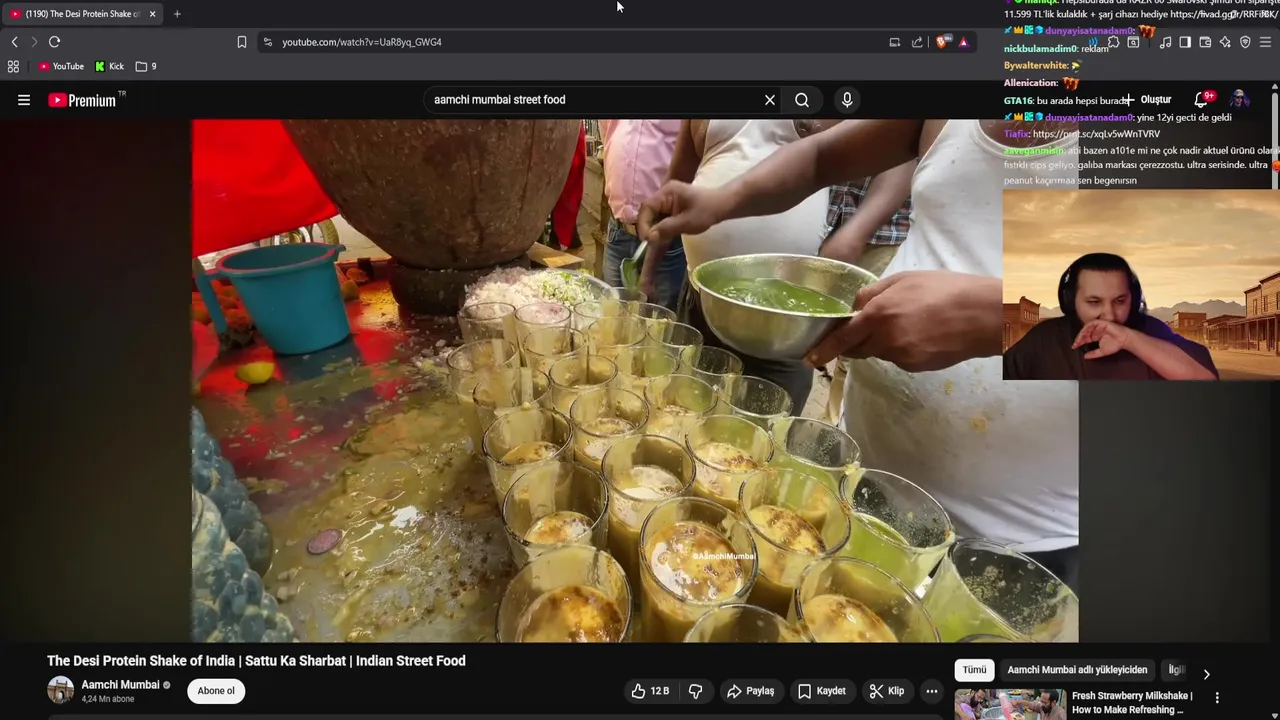1280x720 pixels.
Task: Go back with the browser back arrow
Action: [x=14, y=42]
